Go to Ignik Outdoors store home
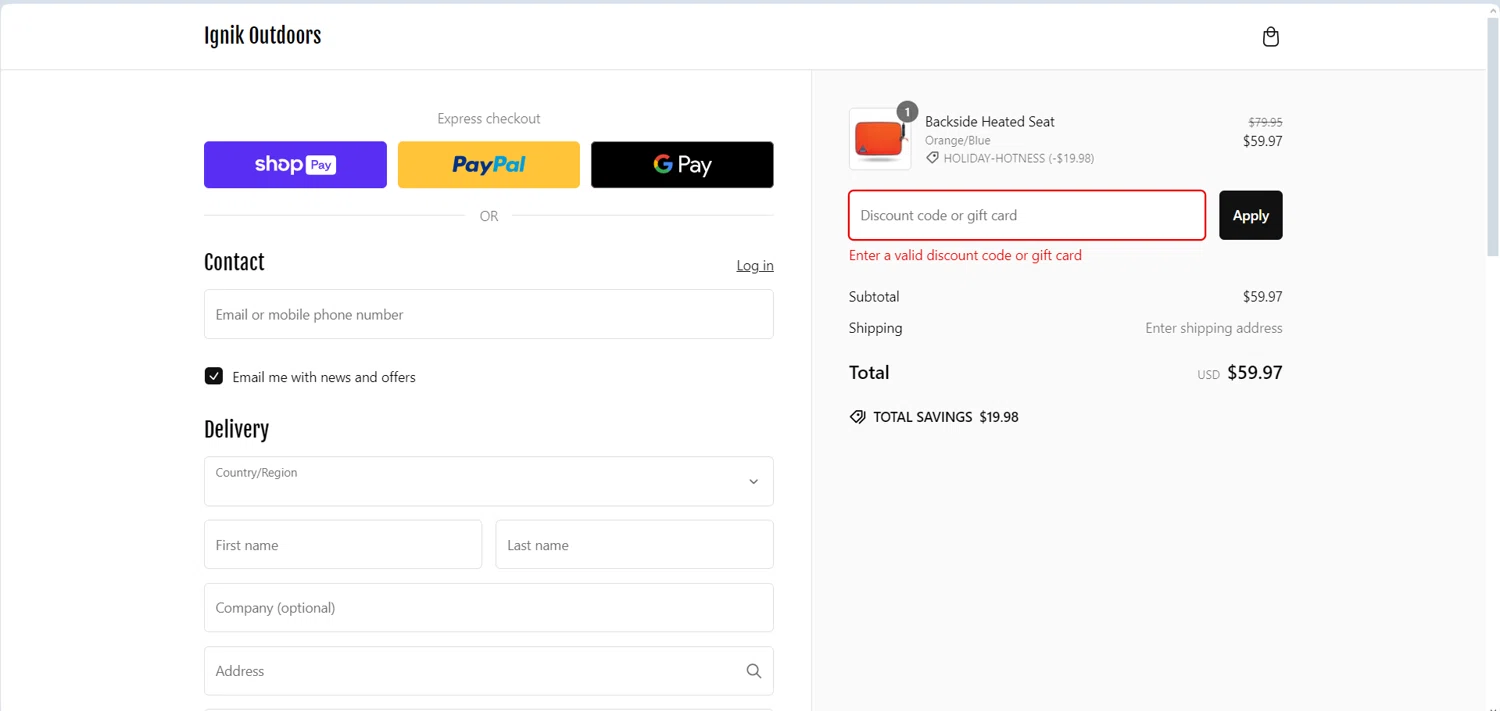Screen dimensions: 1500x711 coord(262,36)
